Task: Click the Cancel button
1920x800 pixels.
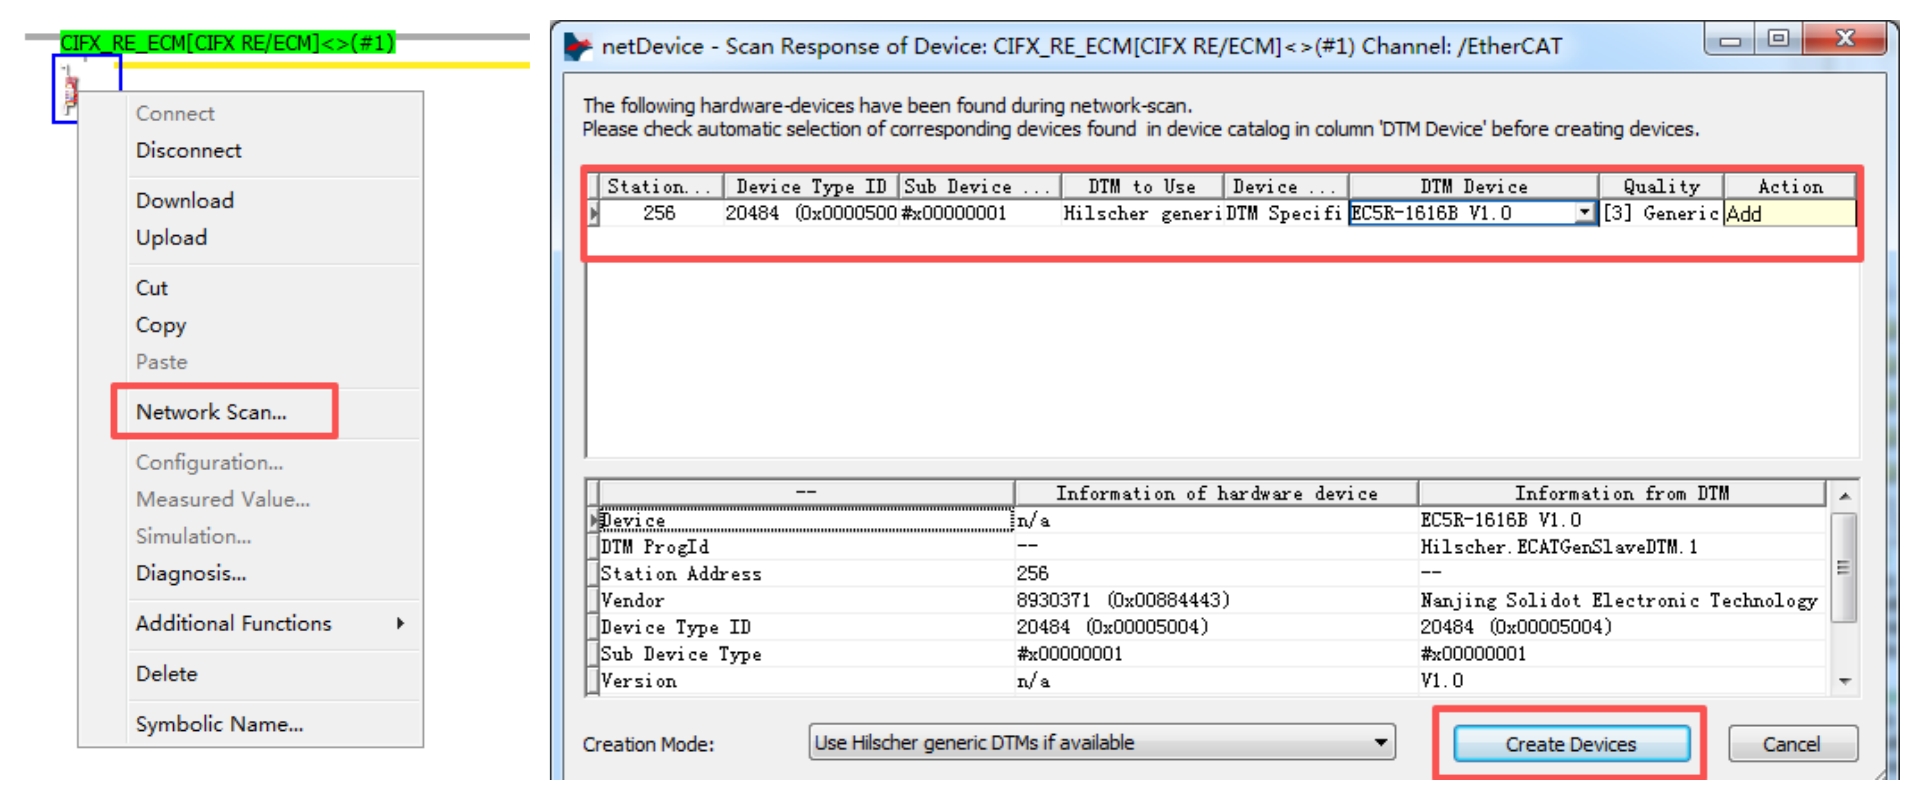Action: point(1792,744)
